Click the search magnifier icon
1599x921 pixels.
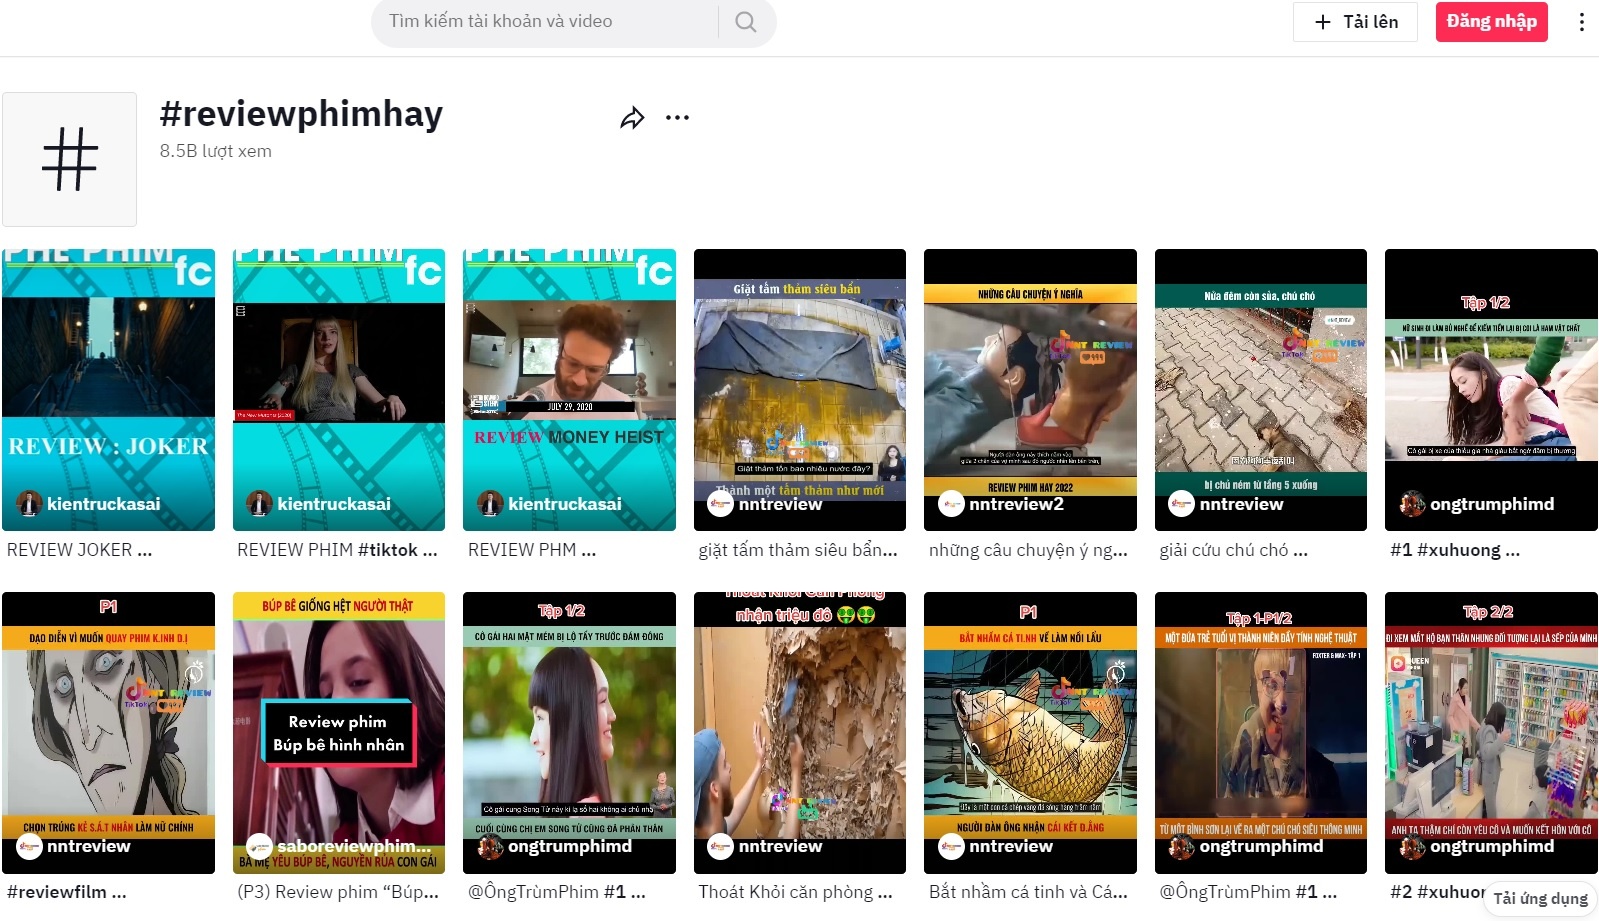(745, 21)
